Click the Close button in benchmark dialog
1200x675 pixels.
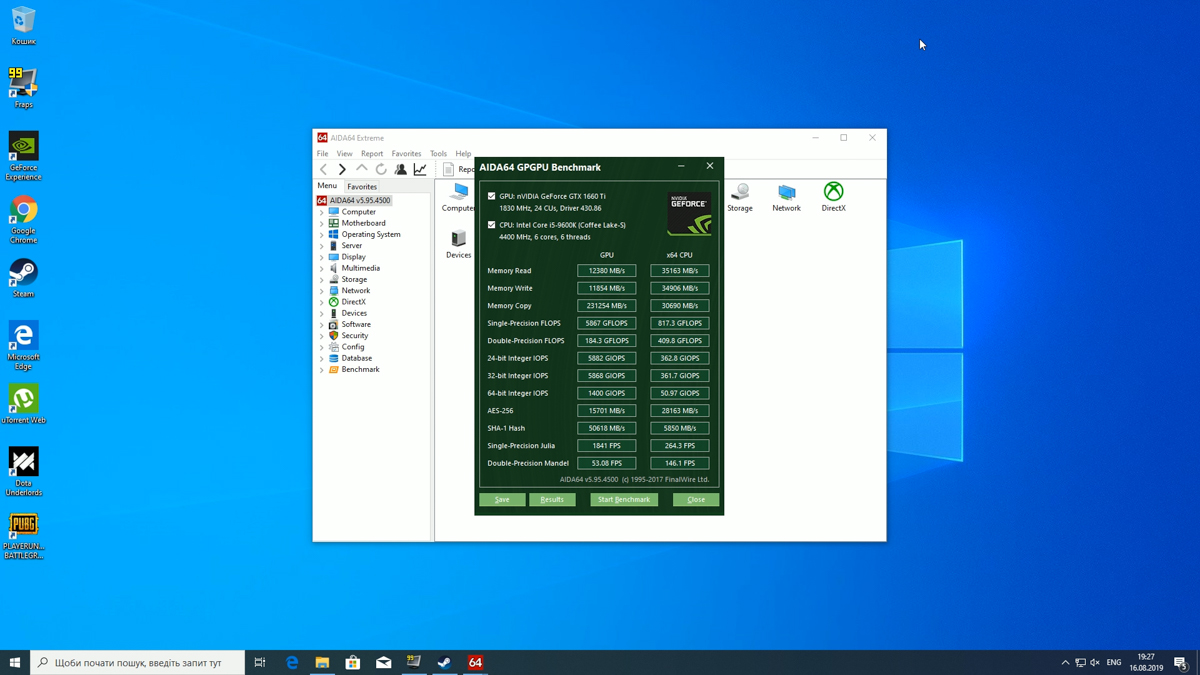[x=696, y=499]
